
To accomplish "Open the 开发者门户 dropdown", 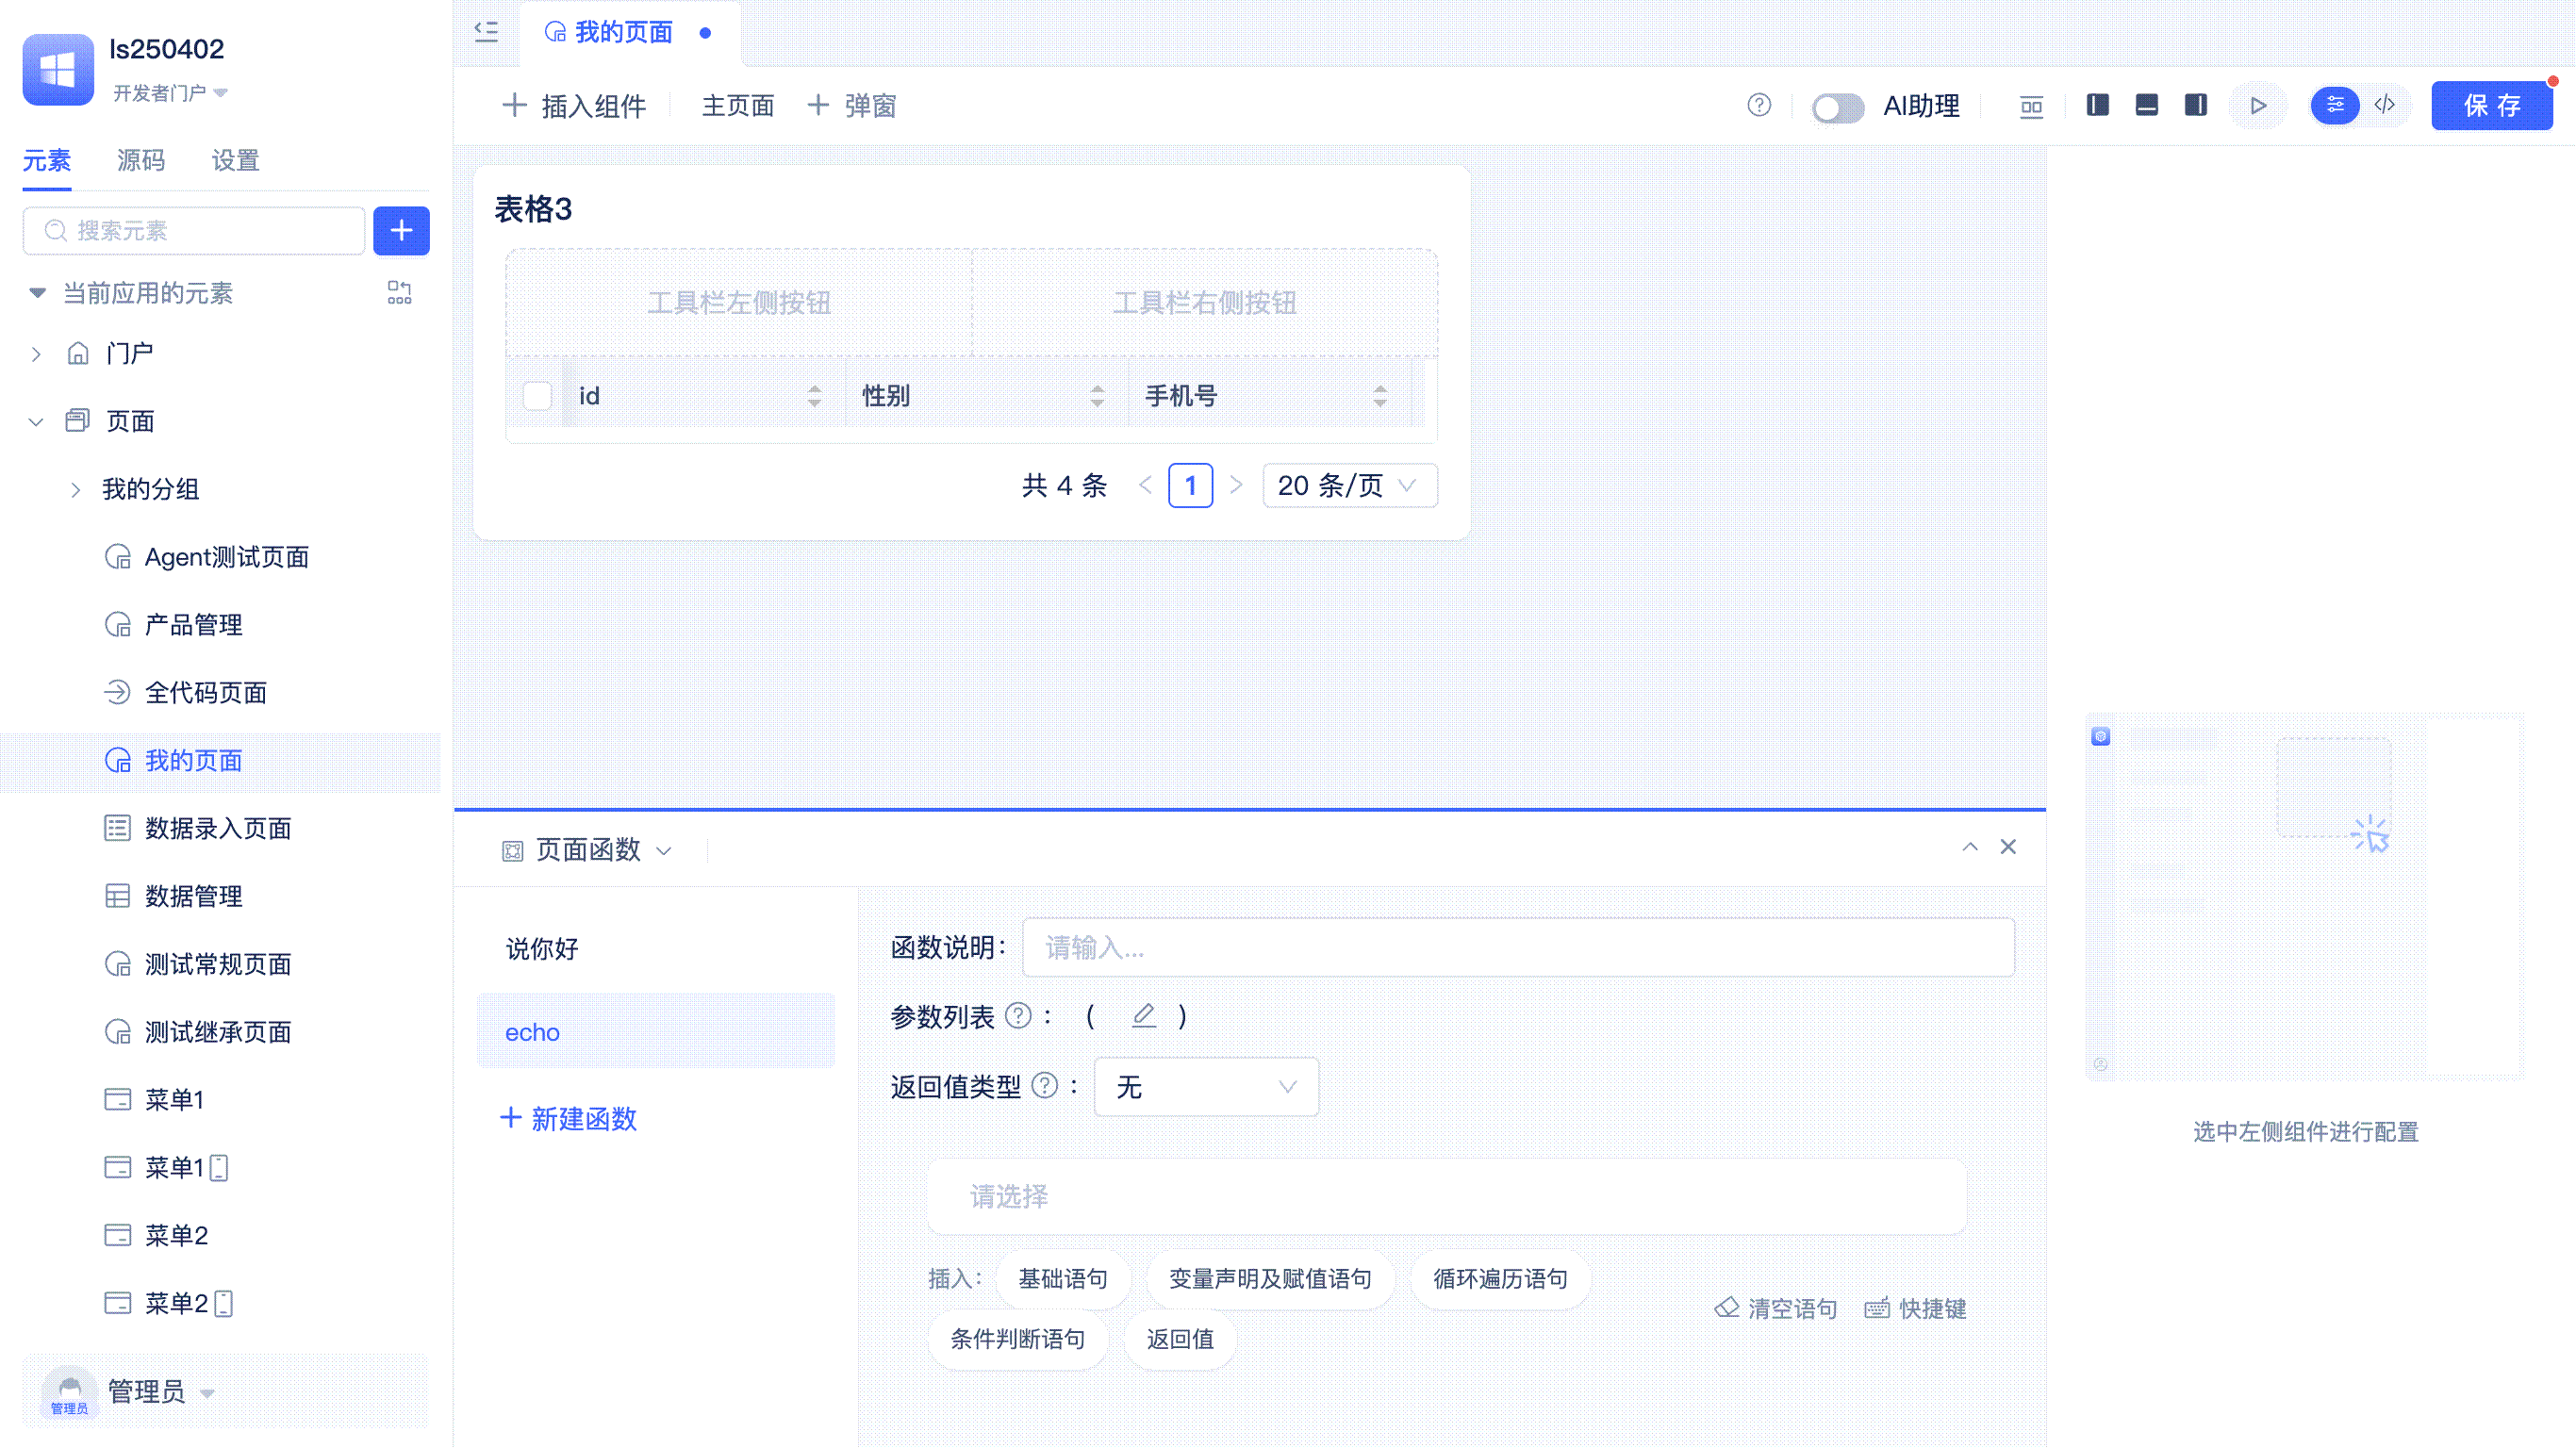I will (170, 93).
